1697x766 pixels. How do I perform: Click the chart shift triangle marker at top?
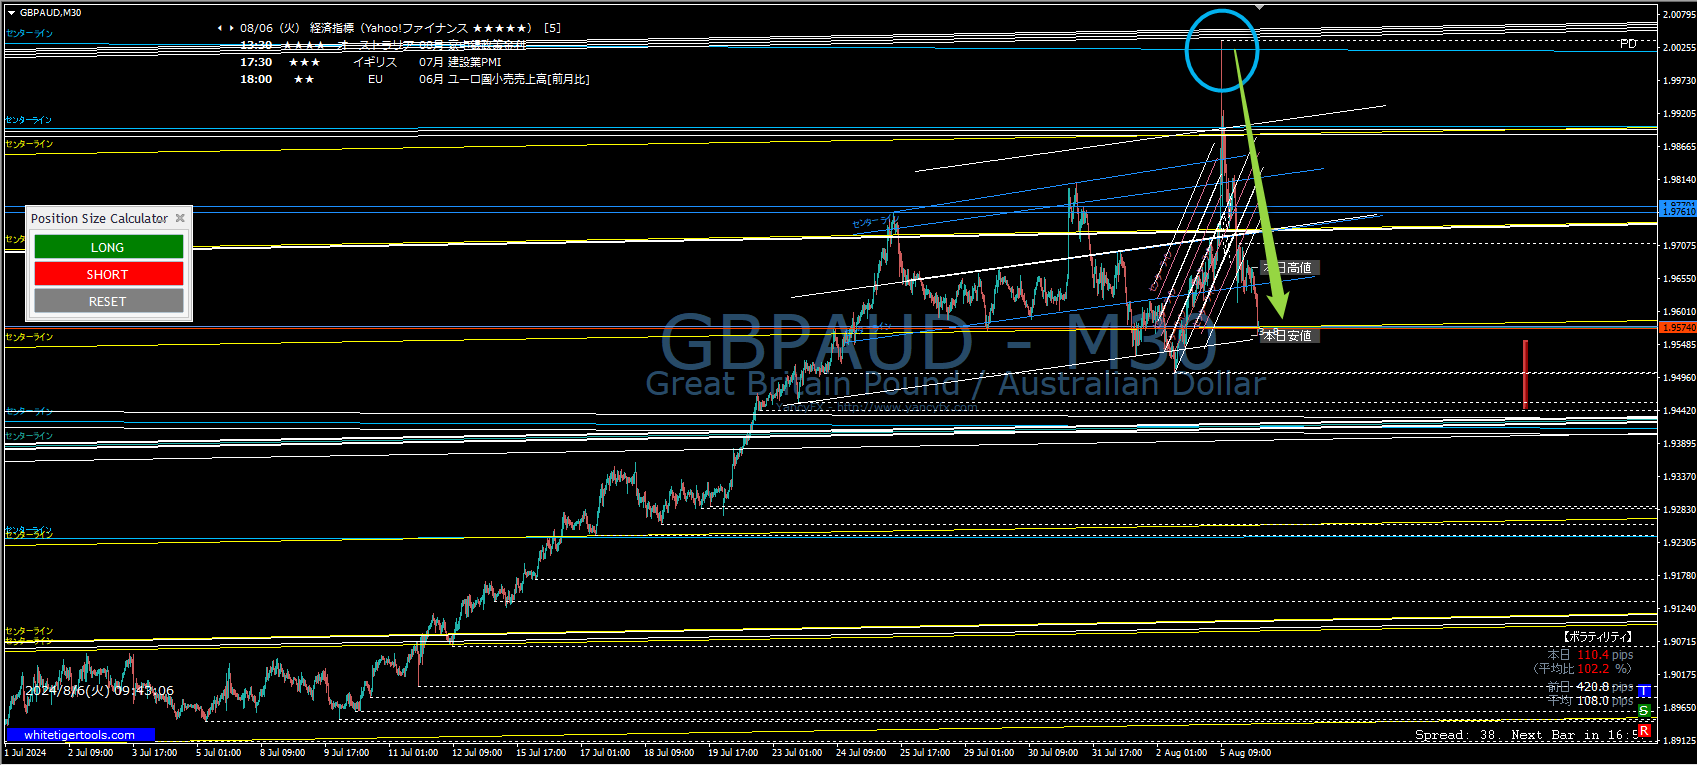click(1259, 7)
